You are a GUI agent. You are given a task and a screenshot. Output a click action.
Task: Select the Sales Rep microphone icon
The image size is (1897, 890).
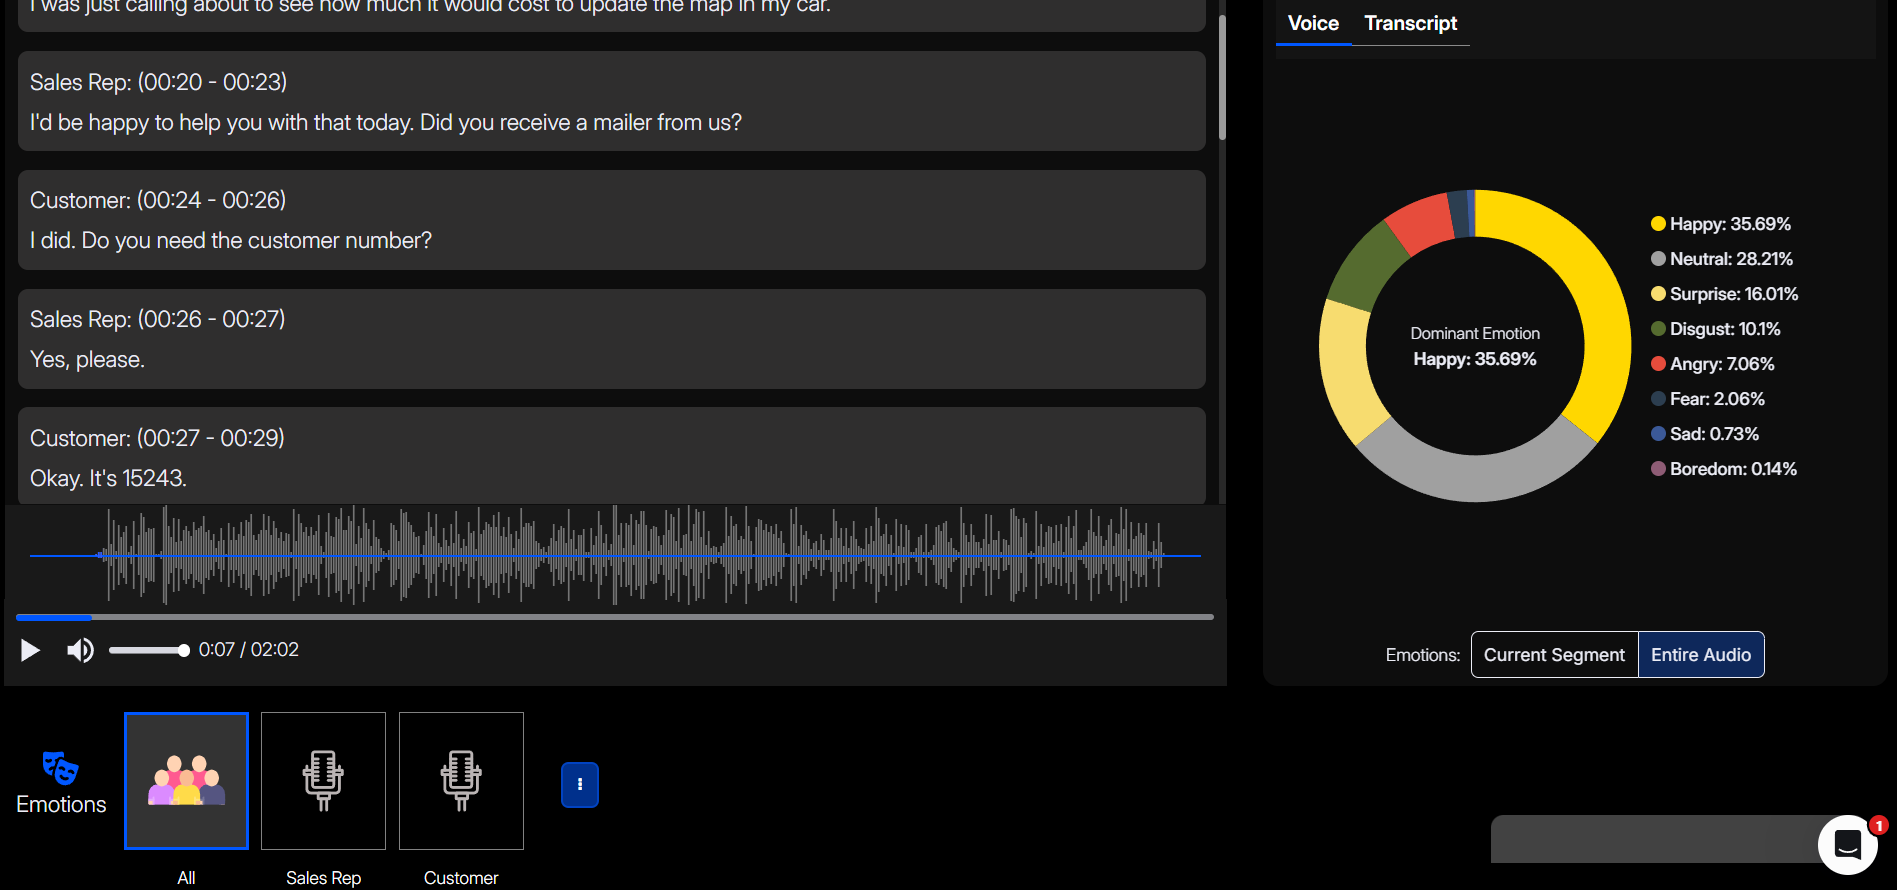click(x=323, y=781)
